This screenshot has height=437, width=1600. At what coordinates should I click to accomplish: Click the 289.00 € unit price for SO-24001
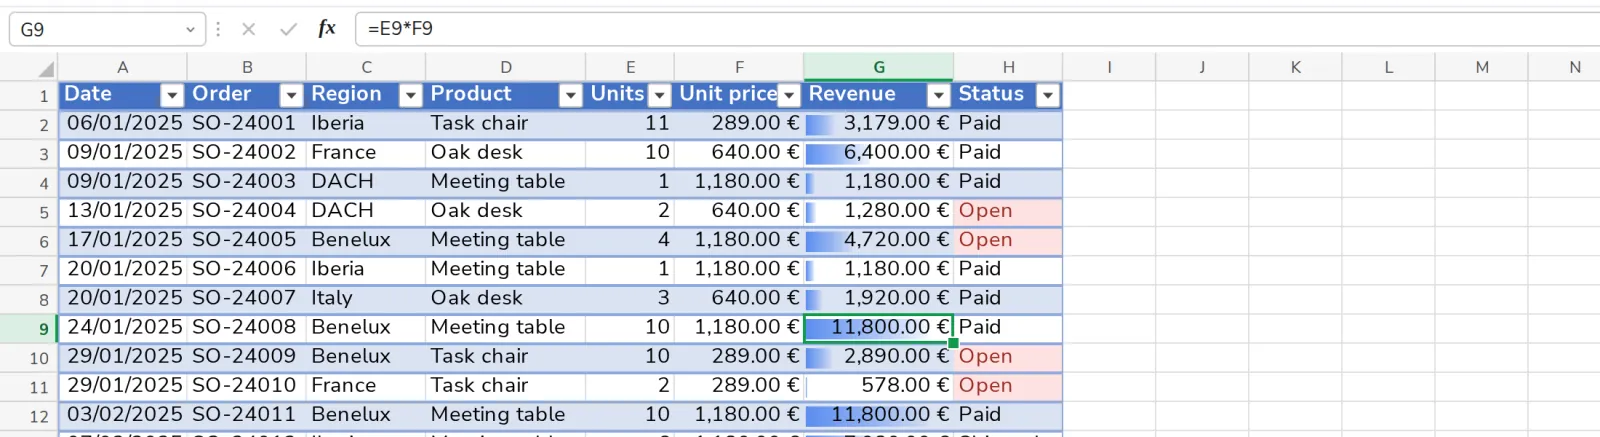(x=739, y=124)
